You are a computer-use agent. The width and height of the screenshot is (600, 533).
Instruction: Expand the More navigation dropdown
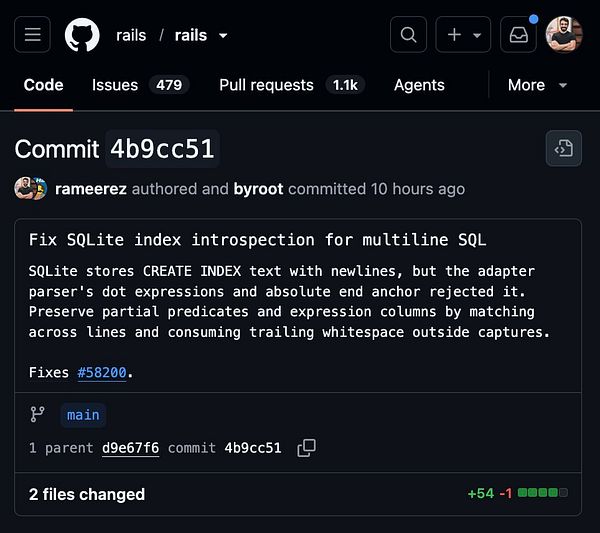537,85
